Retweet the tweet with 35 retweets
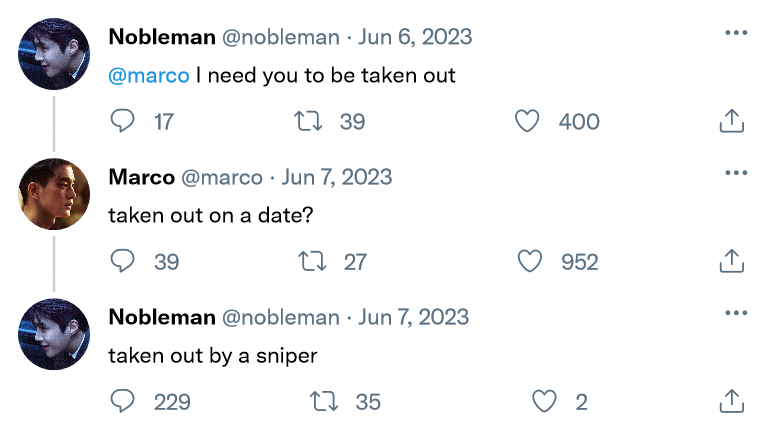Image resolution: width=768 pixels, height=433 pixels. [324, 401]
